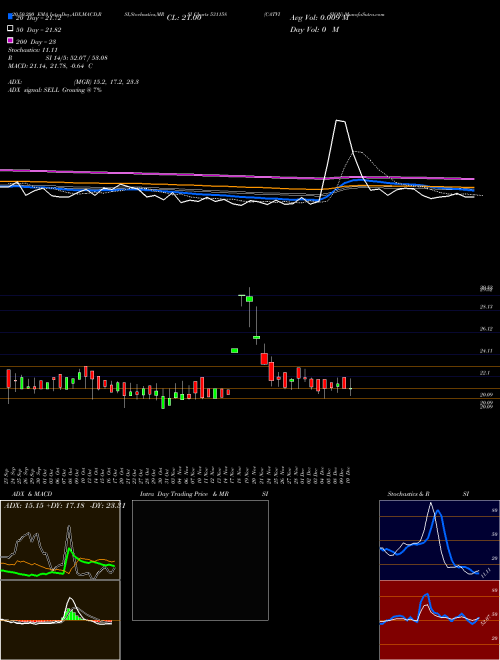500x660 pixels.
Task: Open the 'ADX & MACD' panel title
Action: [32, 494]
